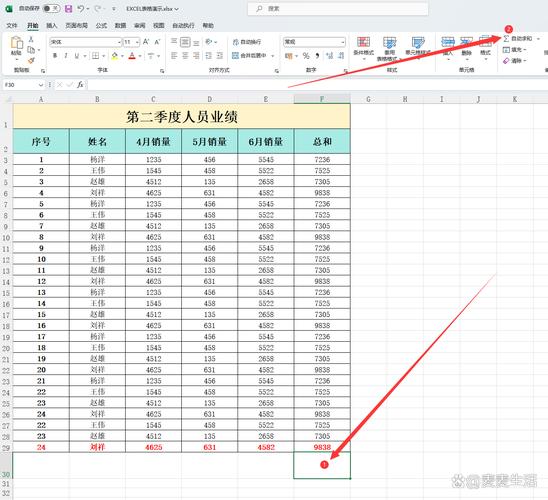548x500 pixels.
Task: Select the title cell 第二季度人员业绩
Action: pos(181,116)
